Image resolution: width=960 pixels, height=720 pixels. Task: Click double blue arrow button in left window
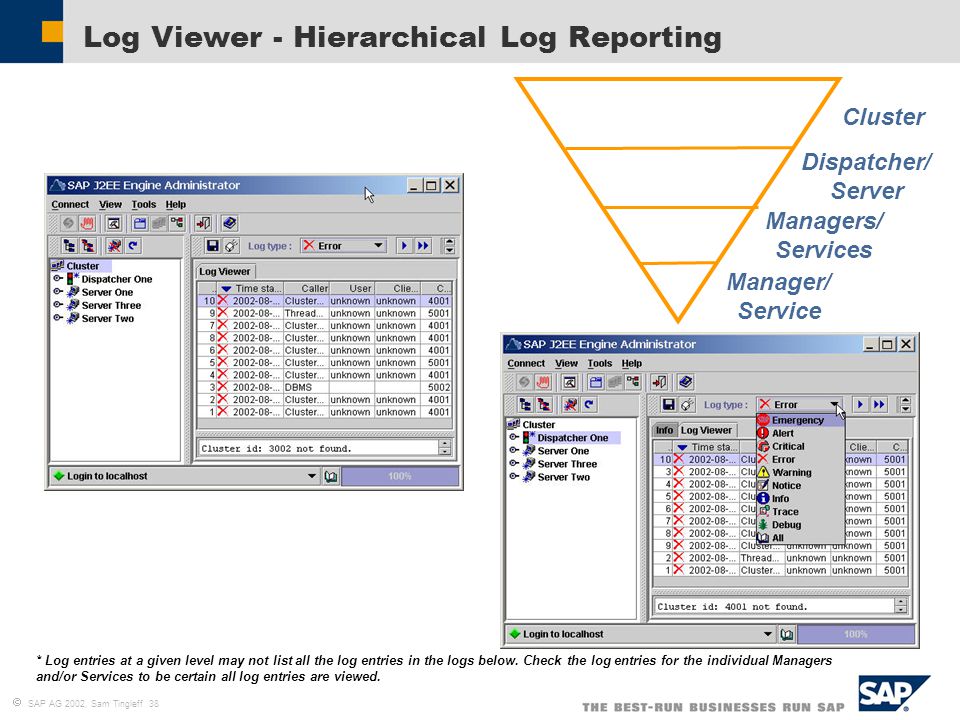click(x=423, y=246)
